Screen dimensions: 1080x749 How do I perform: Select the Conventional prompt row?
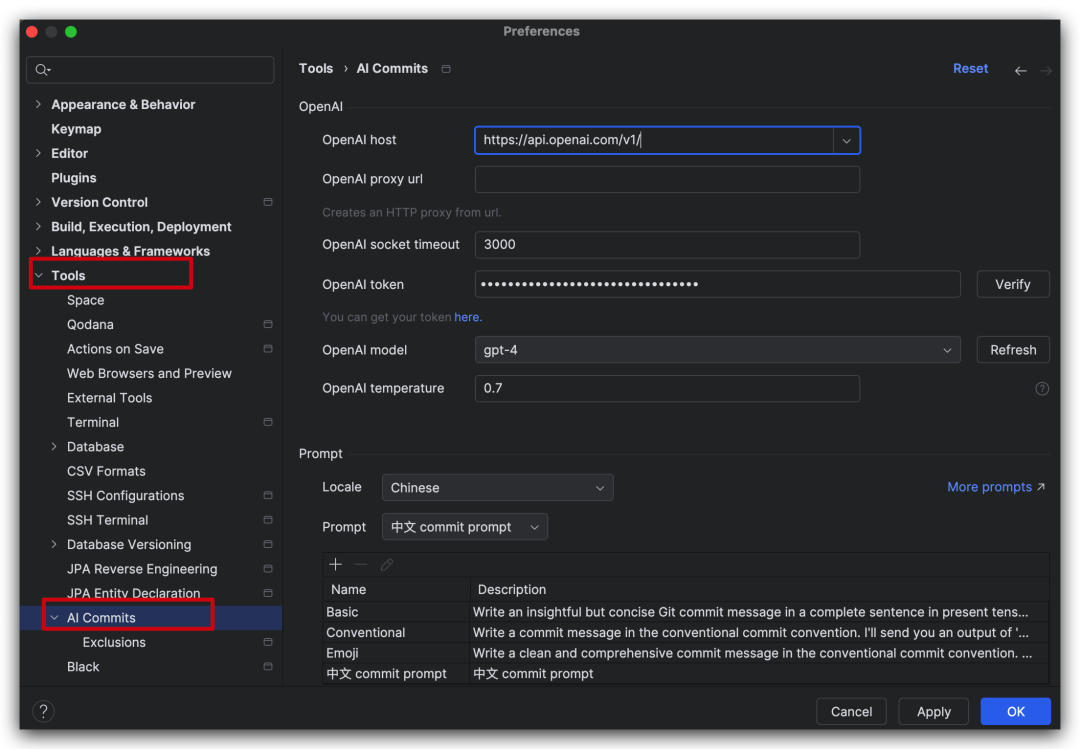685,633
